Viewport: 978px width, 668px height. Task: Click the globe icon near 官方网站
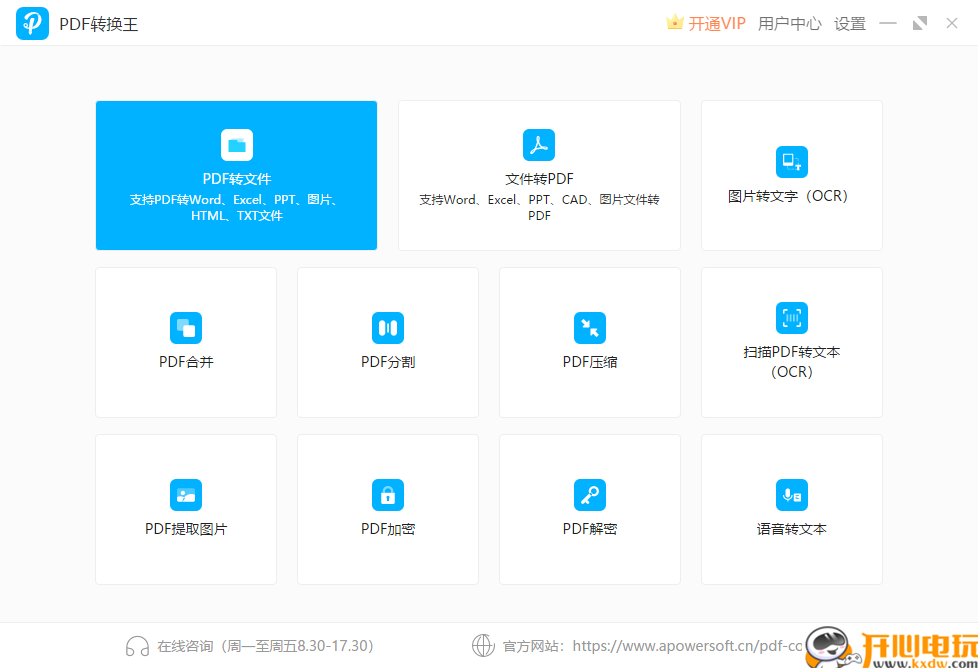484,646
